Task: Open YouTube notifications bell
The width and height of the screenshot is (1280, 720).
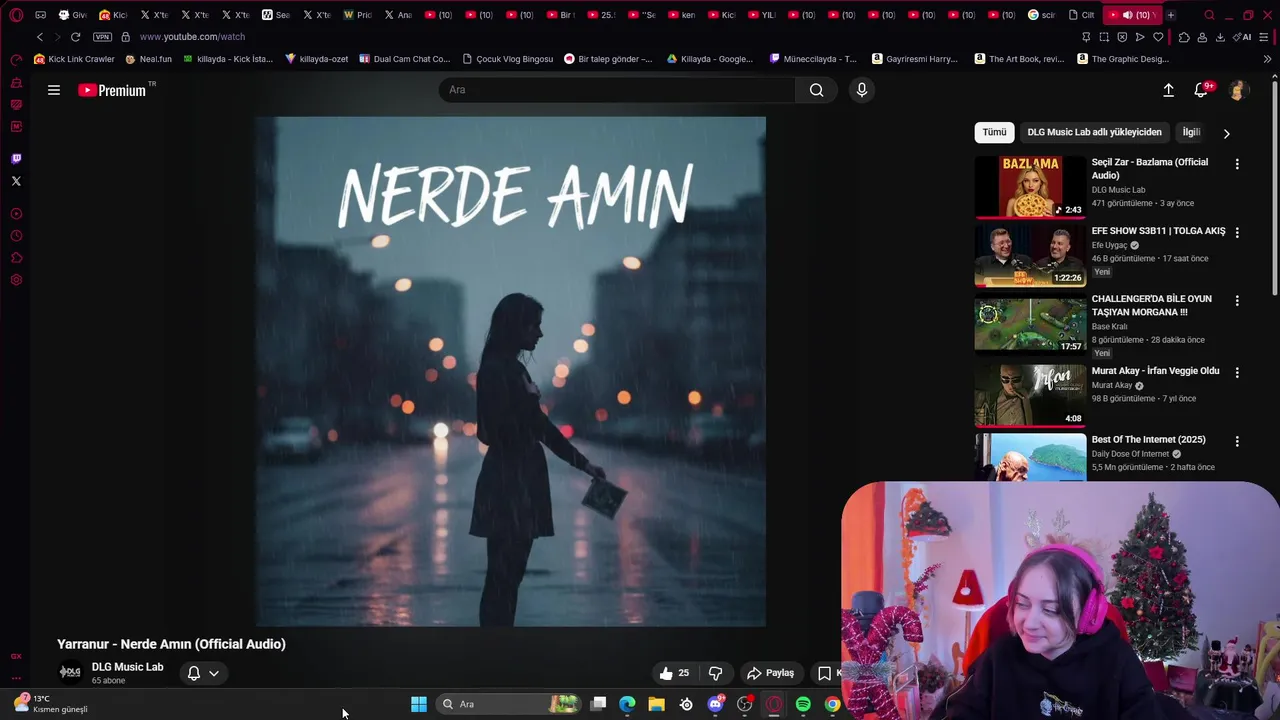Action: [x=1202, y=90]
